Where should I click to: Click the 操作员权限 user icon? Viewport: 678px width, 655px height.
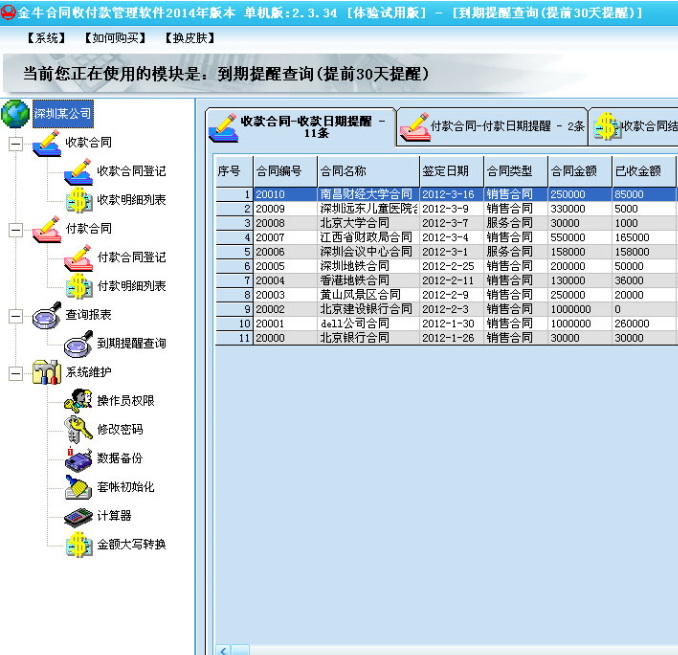tap(79, 401)
